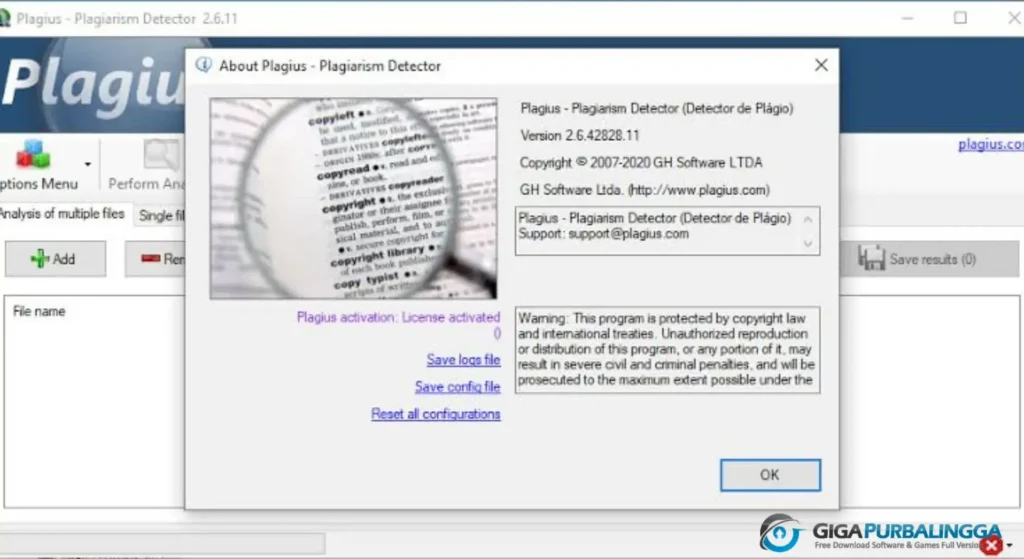Open the Save config file link
Viewport: 1024px width, 559px height.
click(457, 387)
